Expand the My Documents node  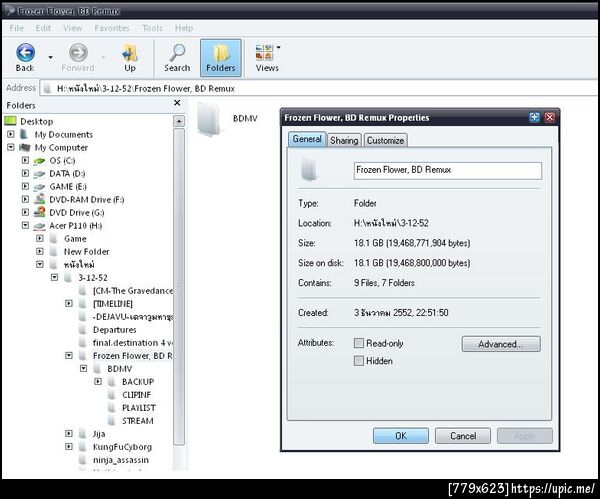pyautogui.click(x=11, y=134)
